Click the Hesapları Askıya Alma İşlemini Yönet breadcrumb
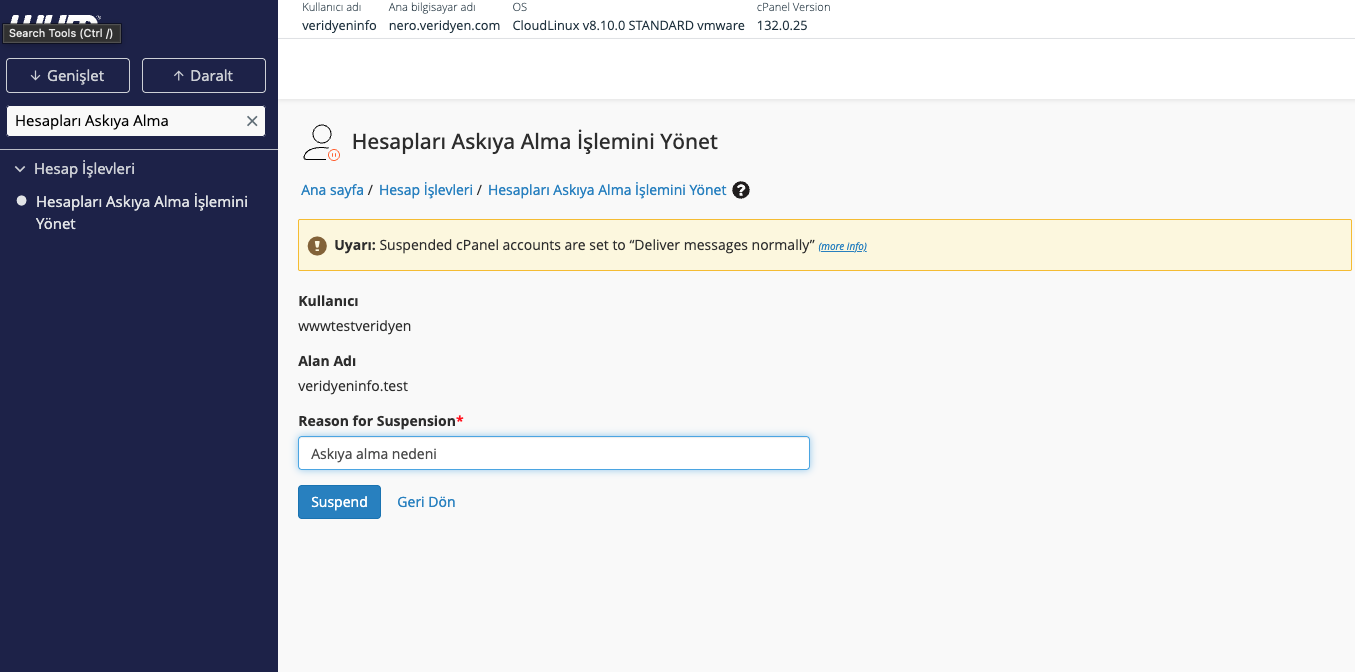Image resolution: width=1355 pixels, height=672 pixels. (606, 190)
